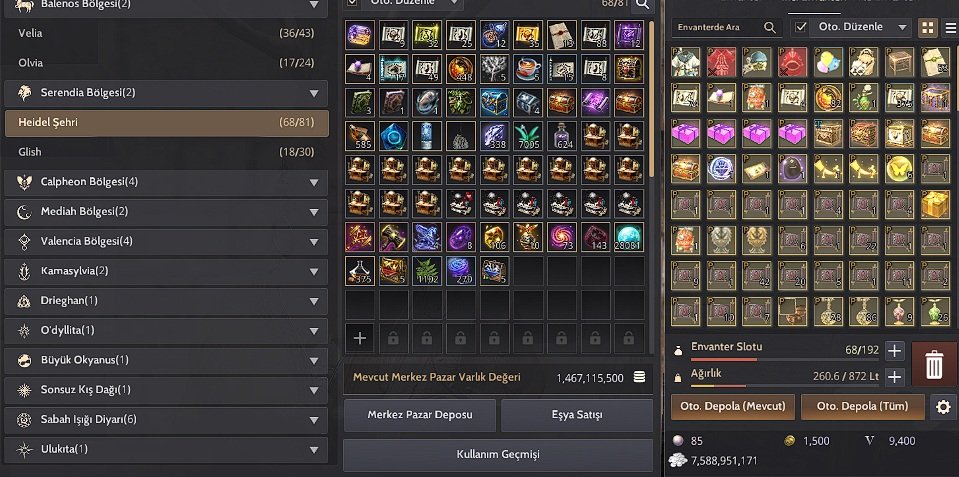
Task: Open Merkez Pazar Deposu
Action: pyautogui.click(x=420, y=415)
